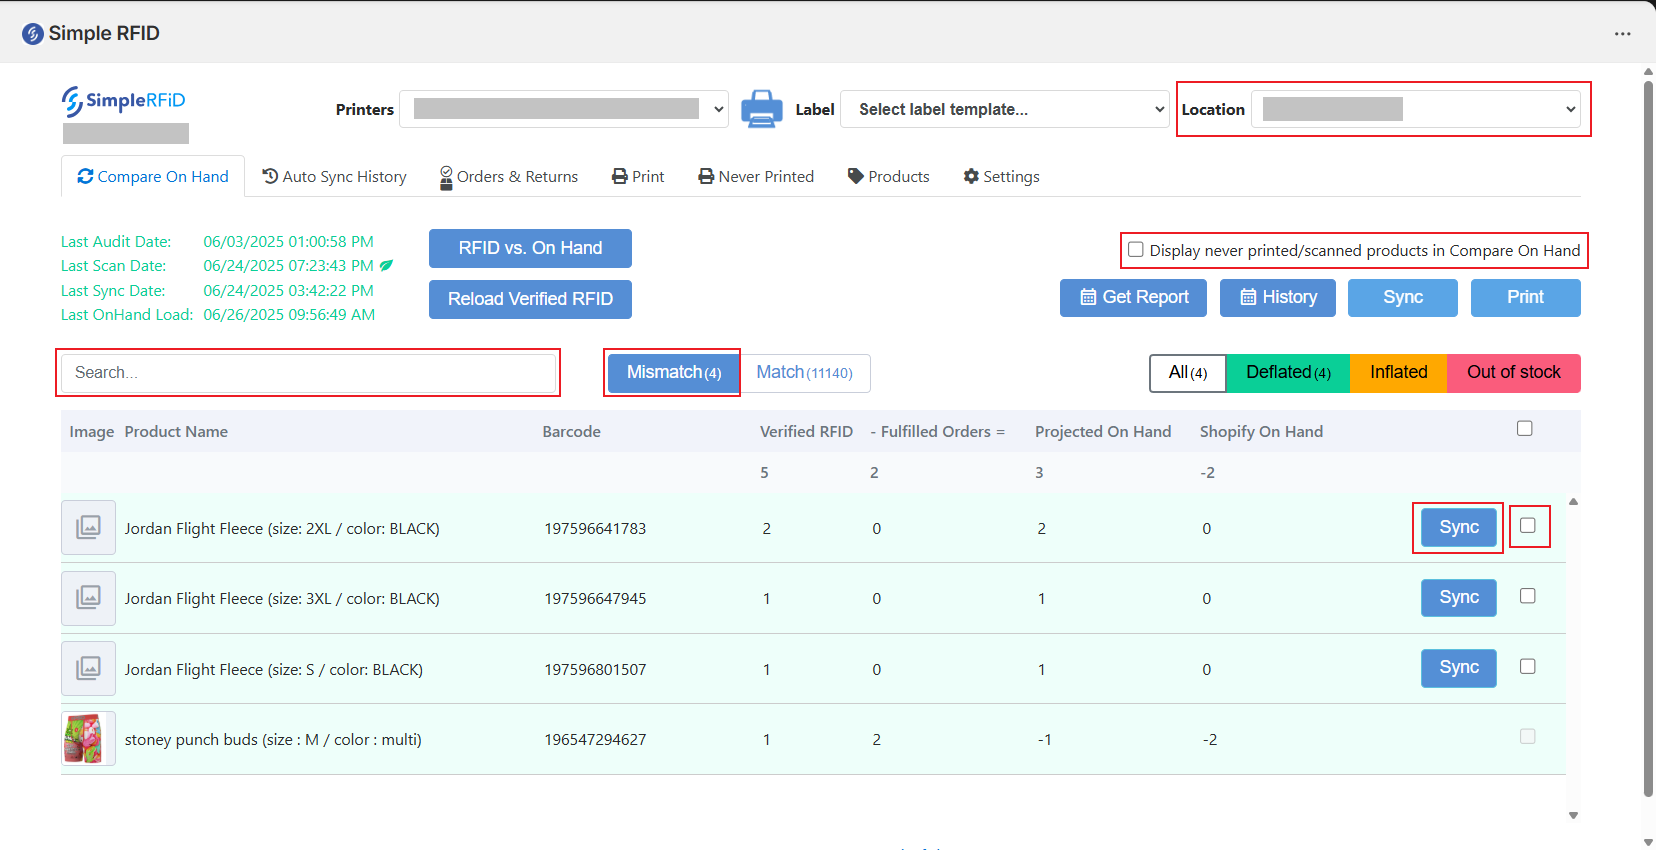
Task: Click the Projected On Hand column header
Action: pyautogui.click(x=1103, y=432)
